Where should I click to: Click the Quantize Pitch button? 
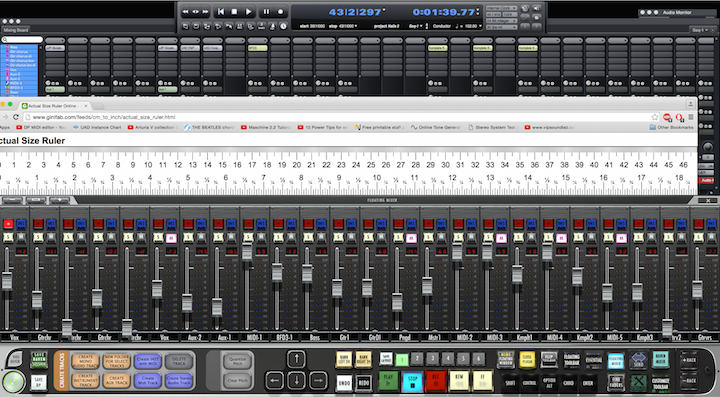pyautogui.click(x=237, y=361)
